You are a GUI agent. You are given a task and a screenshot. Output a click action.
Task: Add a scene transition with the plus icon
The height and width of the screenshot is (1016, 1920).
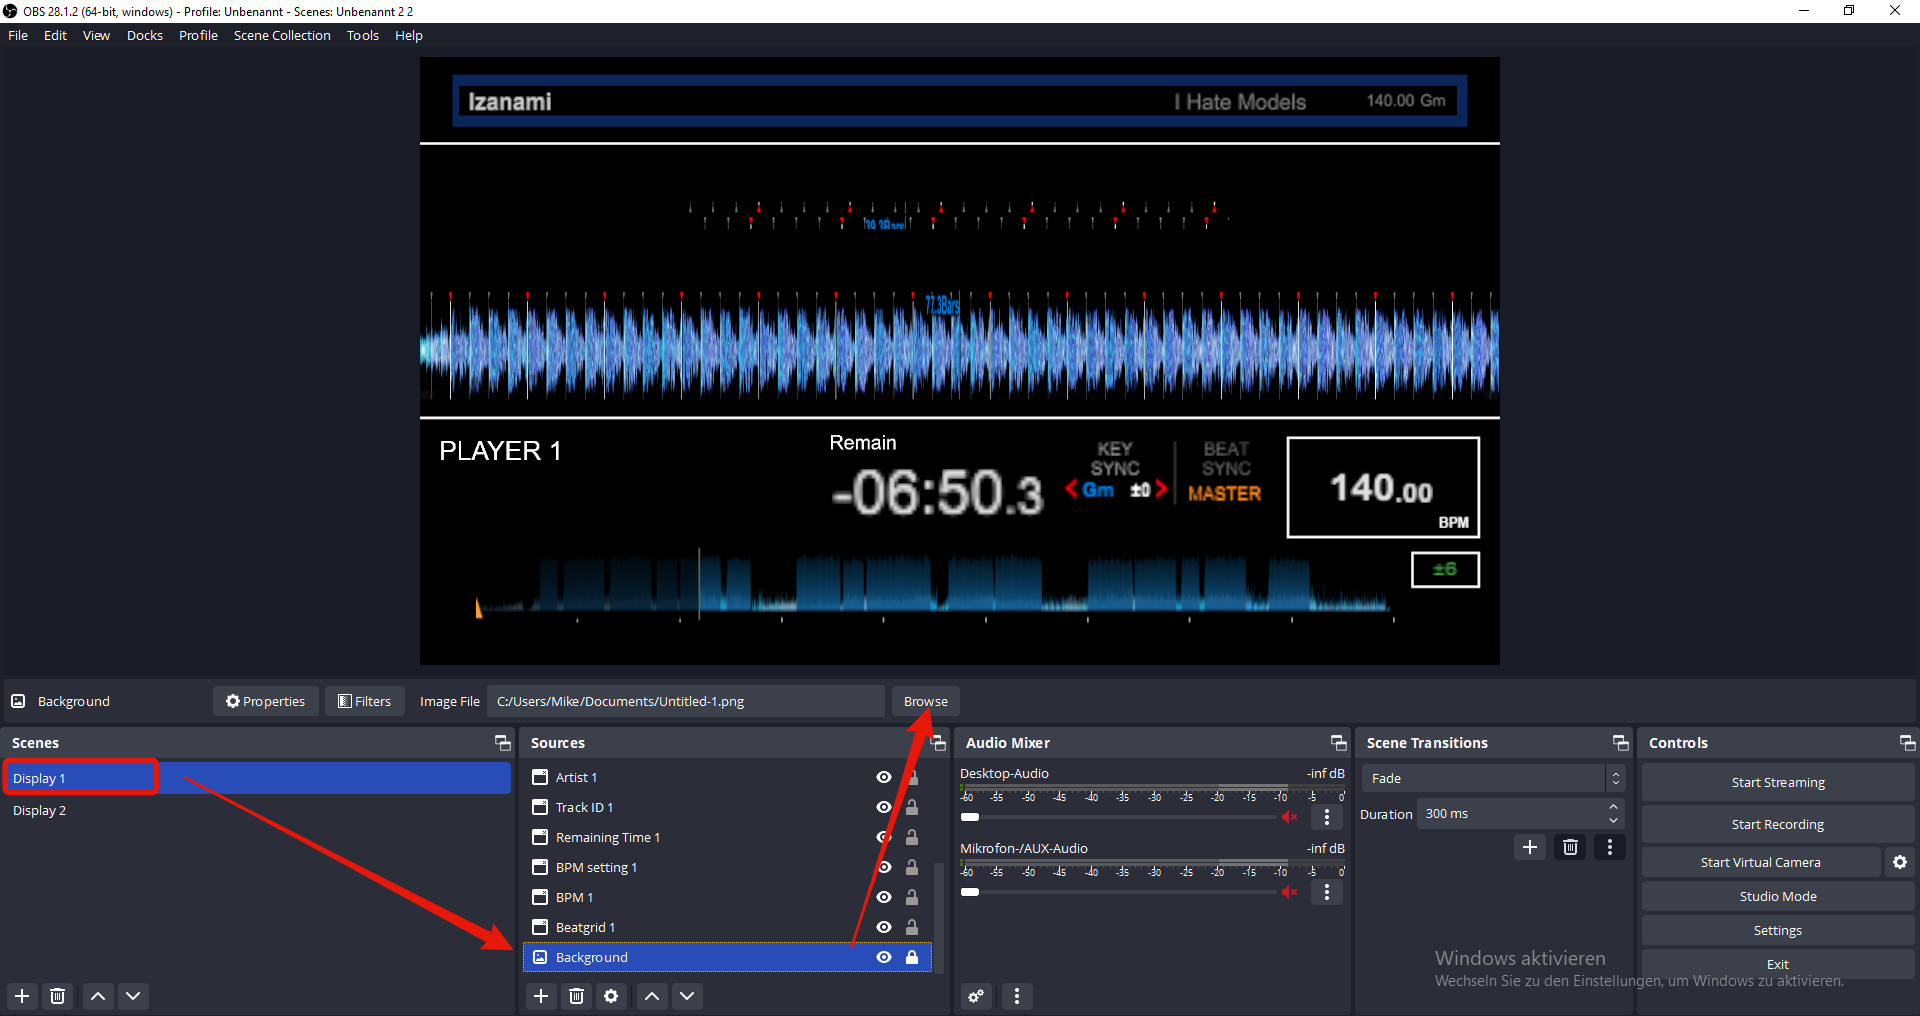point(1530,847)
